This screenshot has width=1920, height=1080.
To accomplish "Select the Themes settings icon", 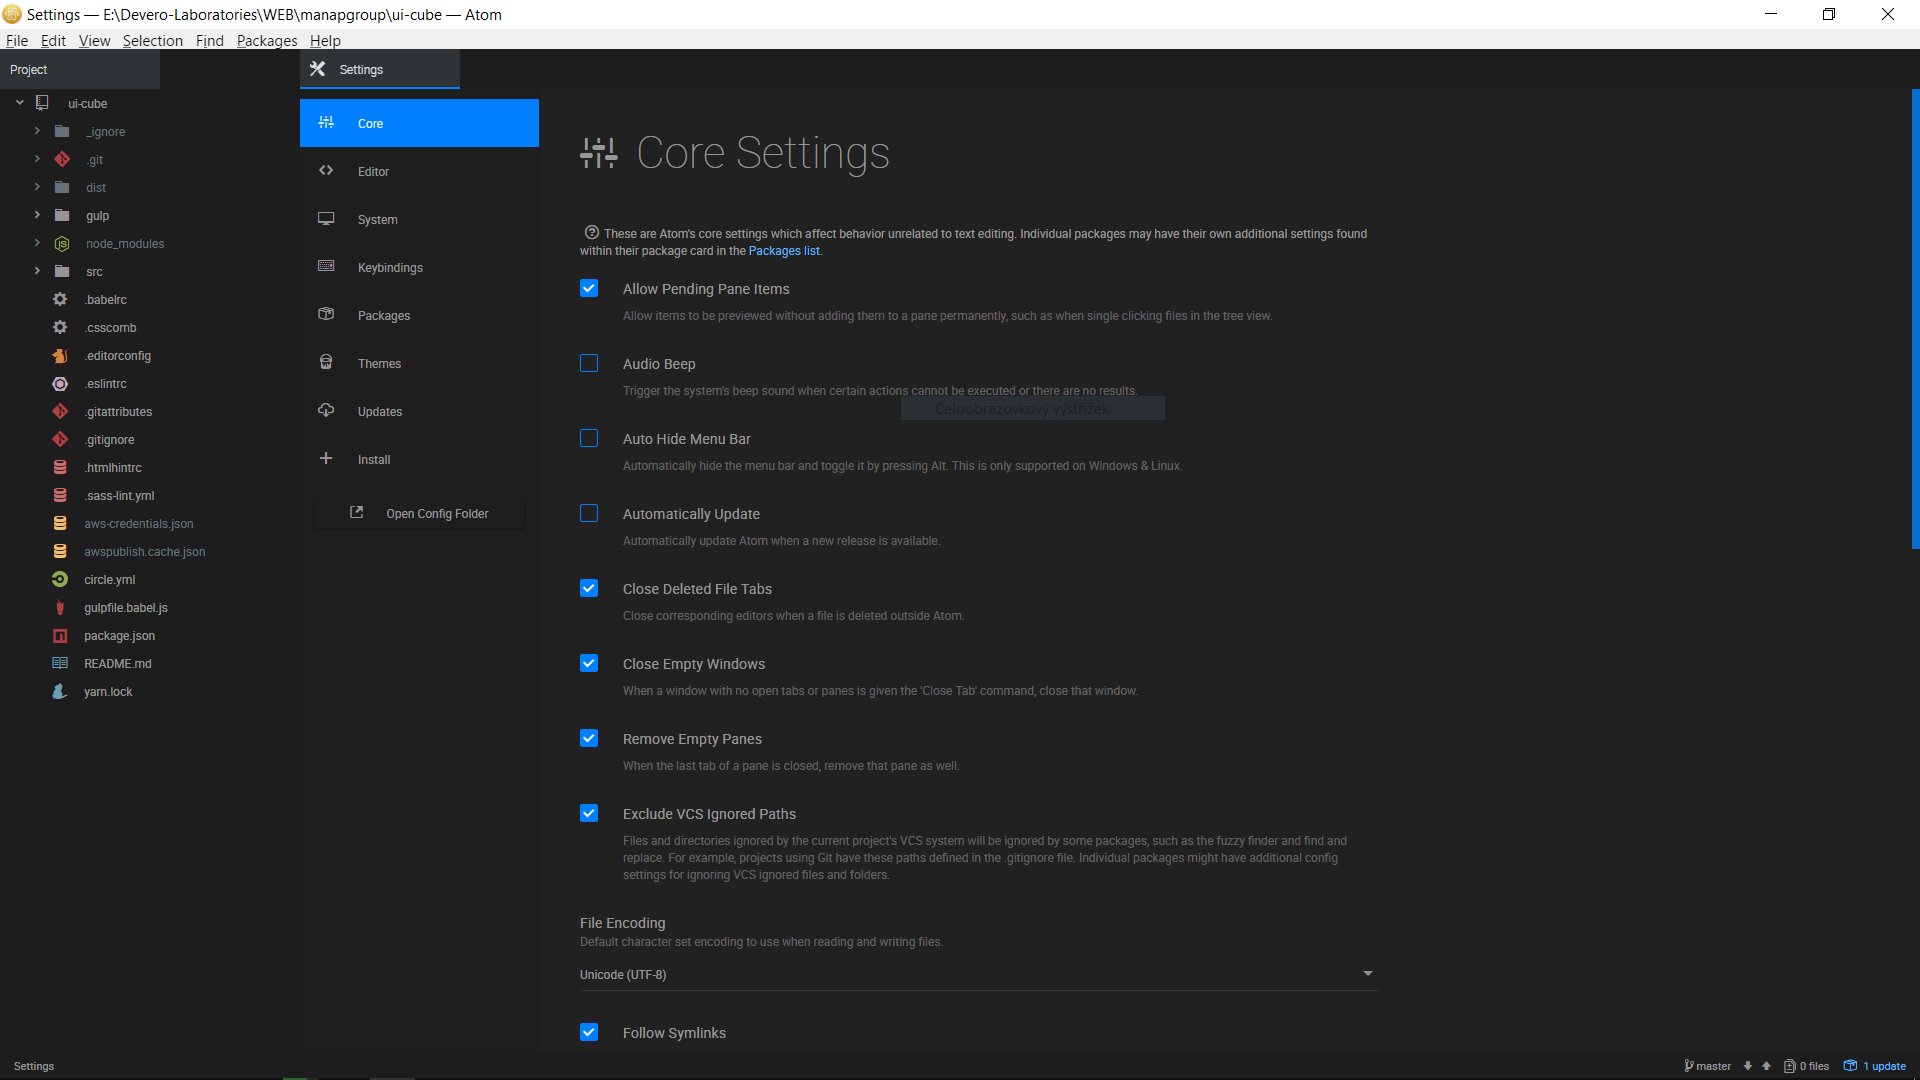I will click(x=325, y=362).
